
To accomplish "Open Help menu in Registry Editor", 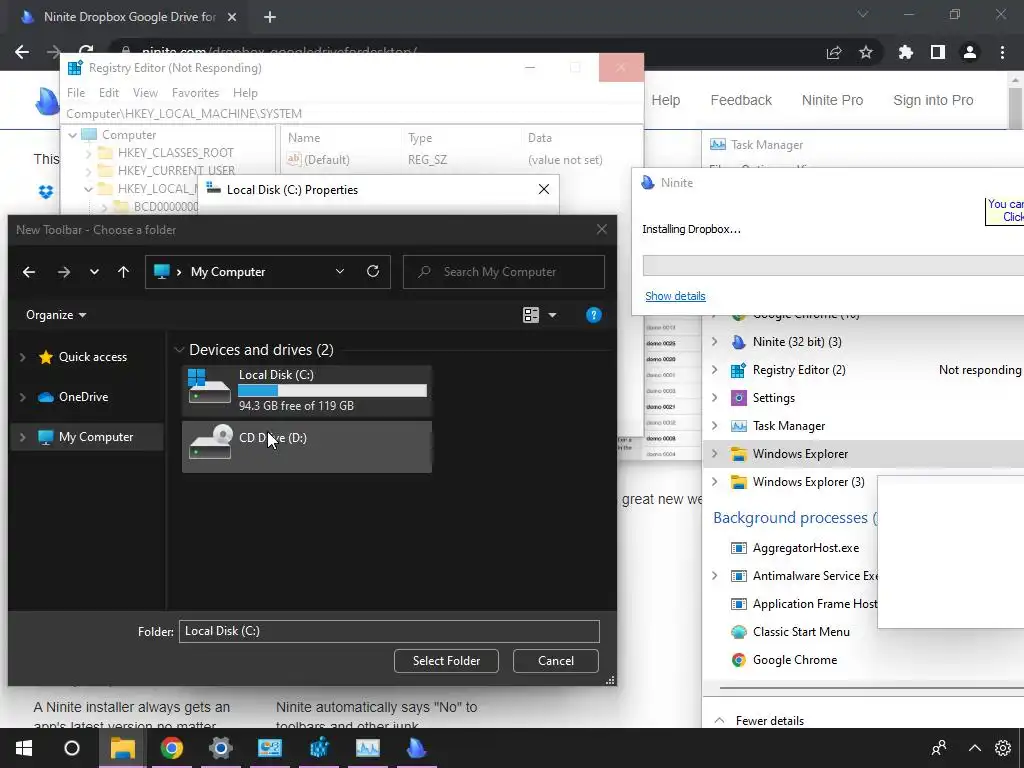I will [246, 93].
